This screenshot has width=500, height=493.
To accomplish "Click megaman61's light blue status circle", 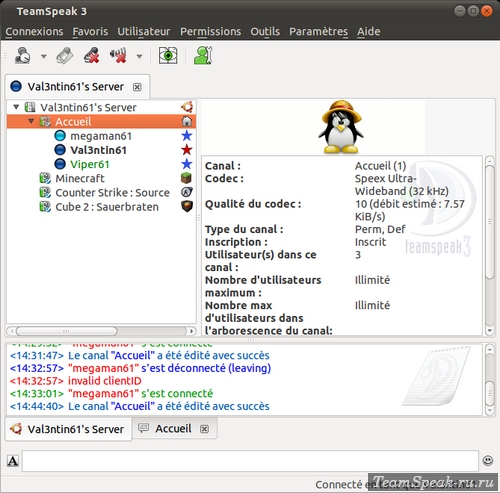I will (60, 136).
